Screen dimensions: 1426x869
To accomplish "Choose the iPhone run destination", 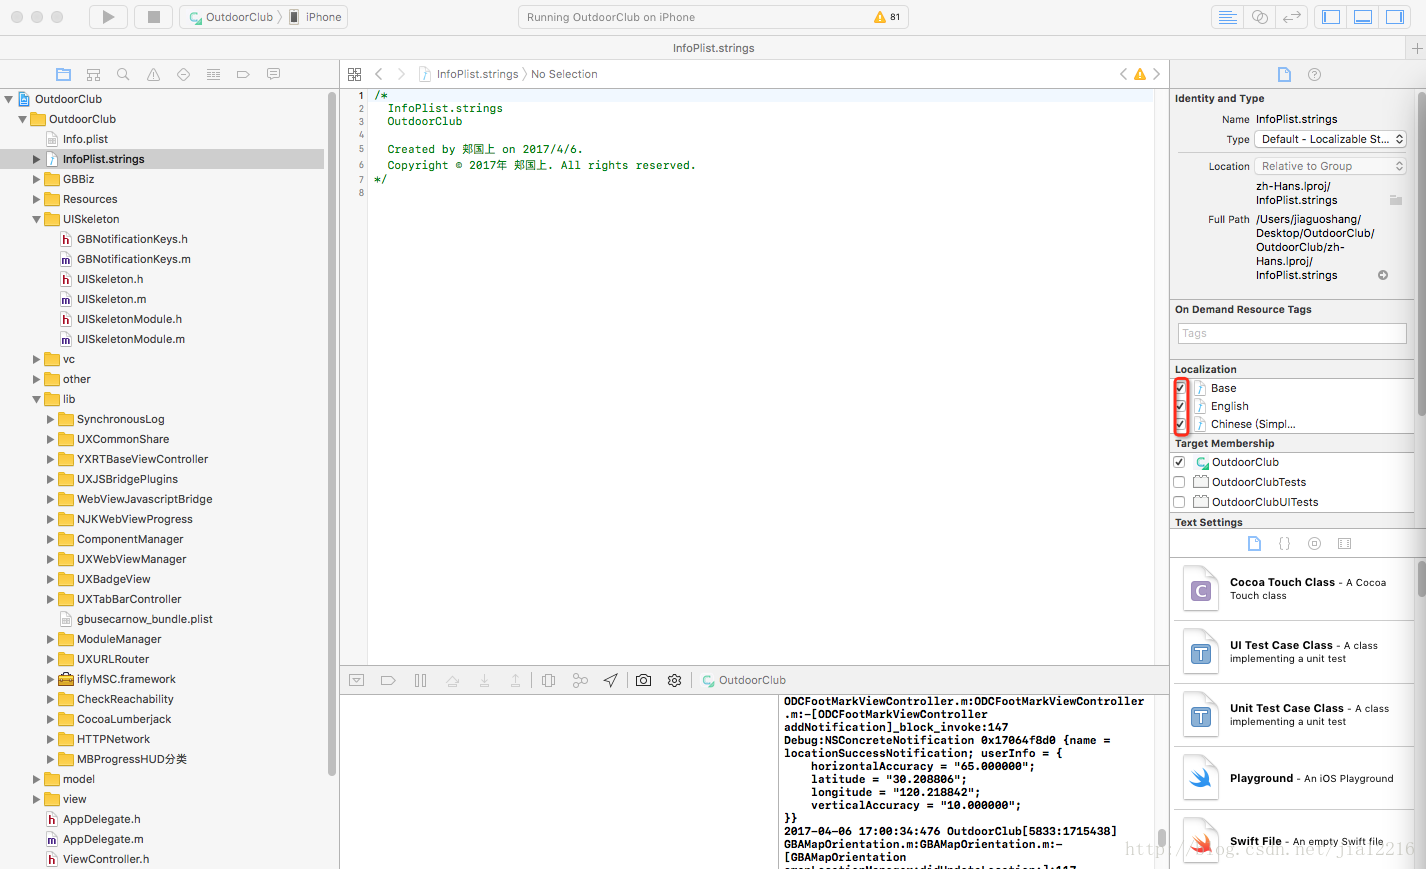I will [x=316, y=17].
